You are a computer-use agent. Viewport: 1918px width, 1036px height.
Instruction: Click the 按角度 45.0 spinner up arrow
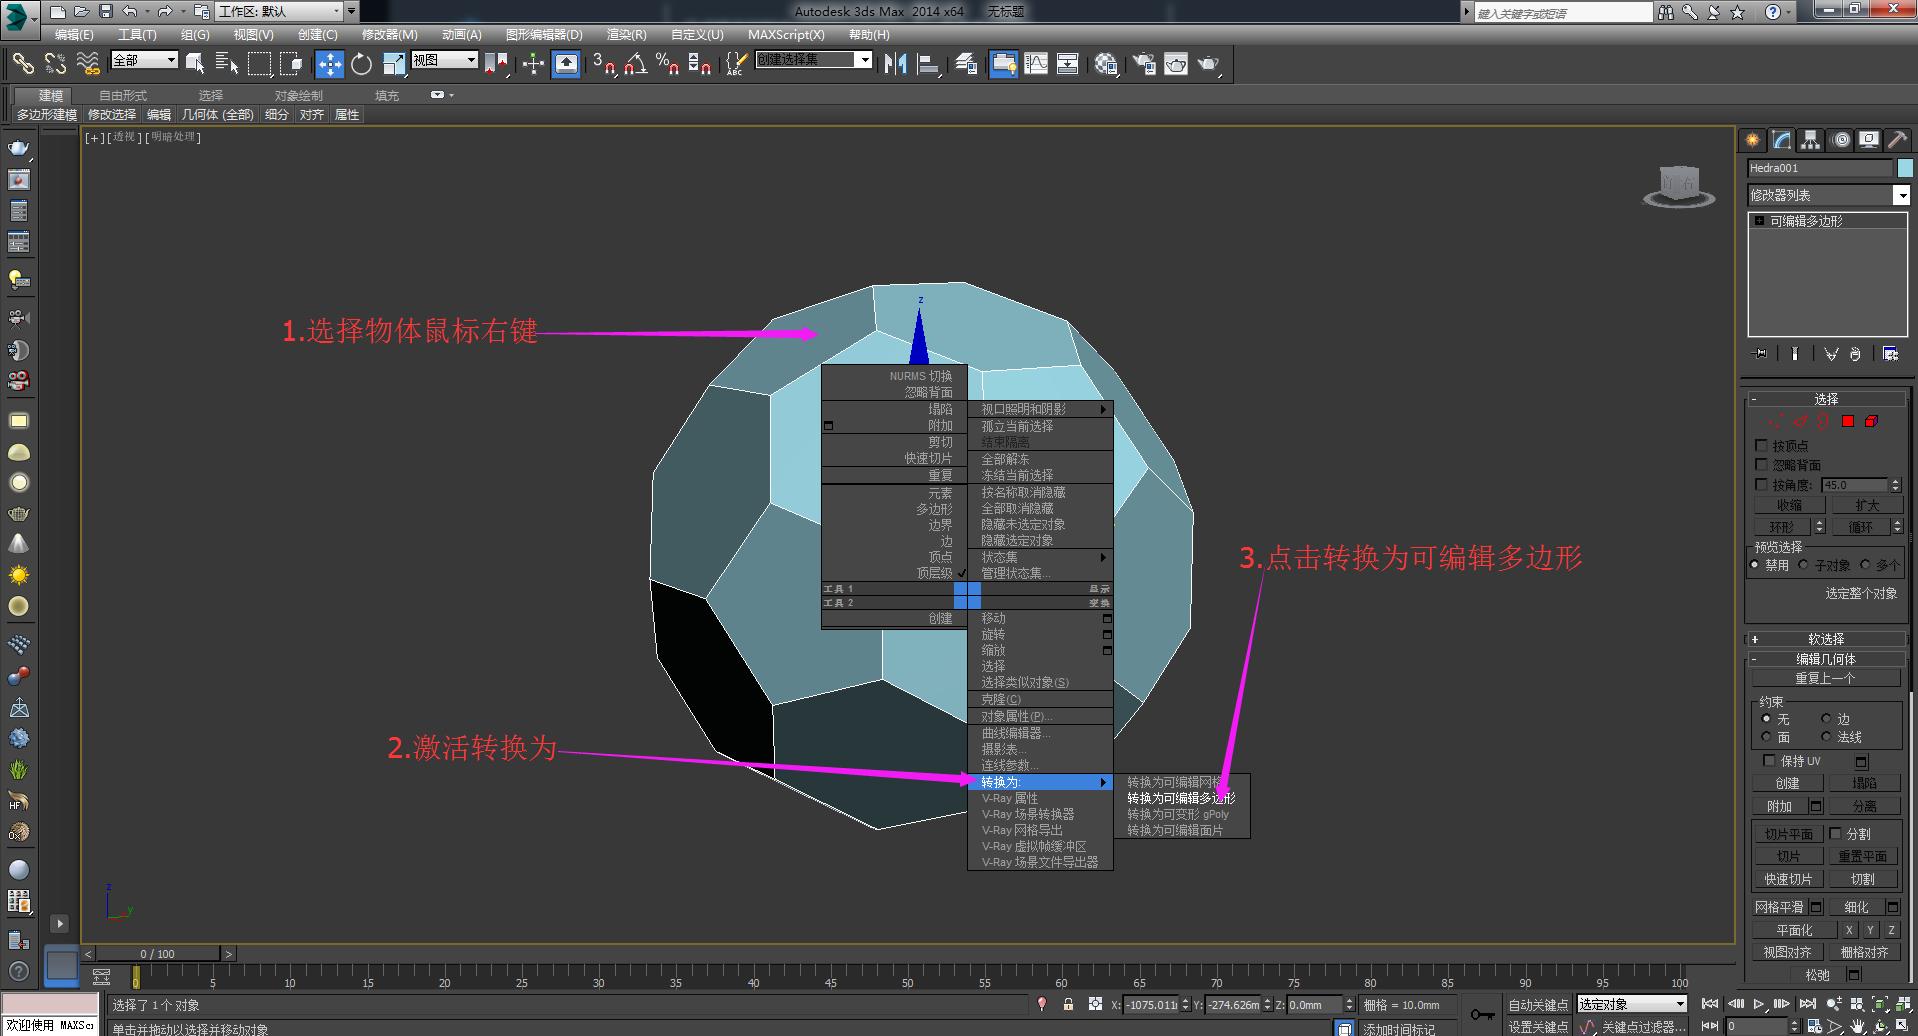point(1897,480)
